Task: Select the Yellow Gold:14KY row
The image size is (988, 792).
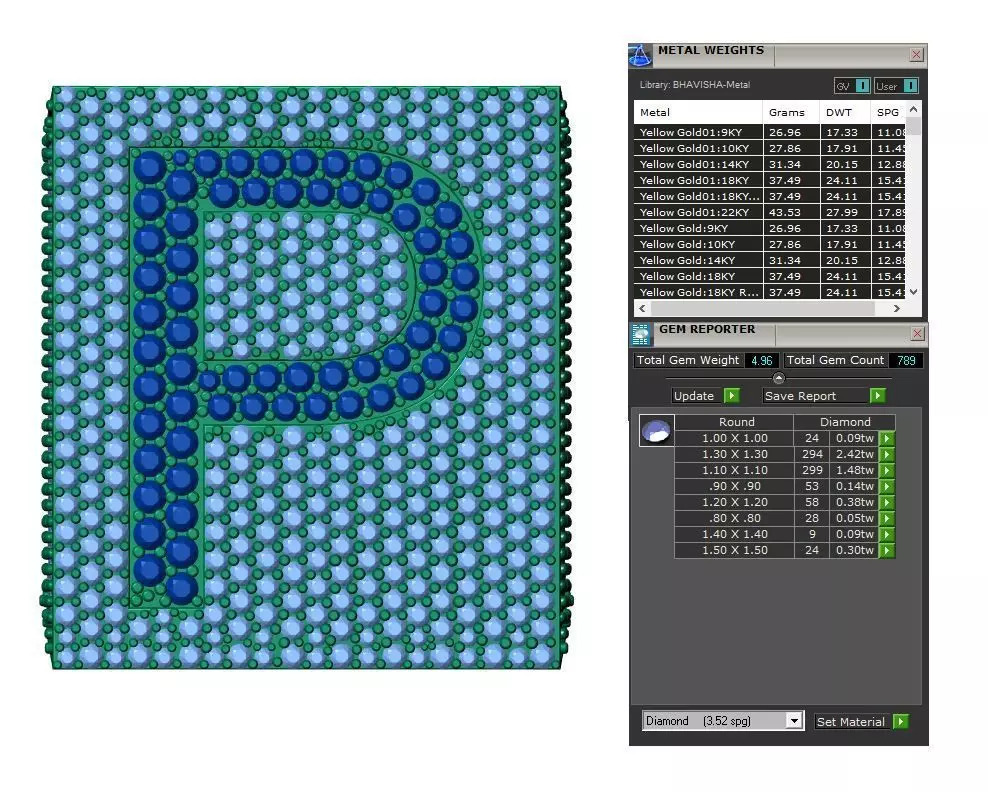Action: pyautogui.click(x=771, y=260)
